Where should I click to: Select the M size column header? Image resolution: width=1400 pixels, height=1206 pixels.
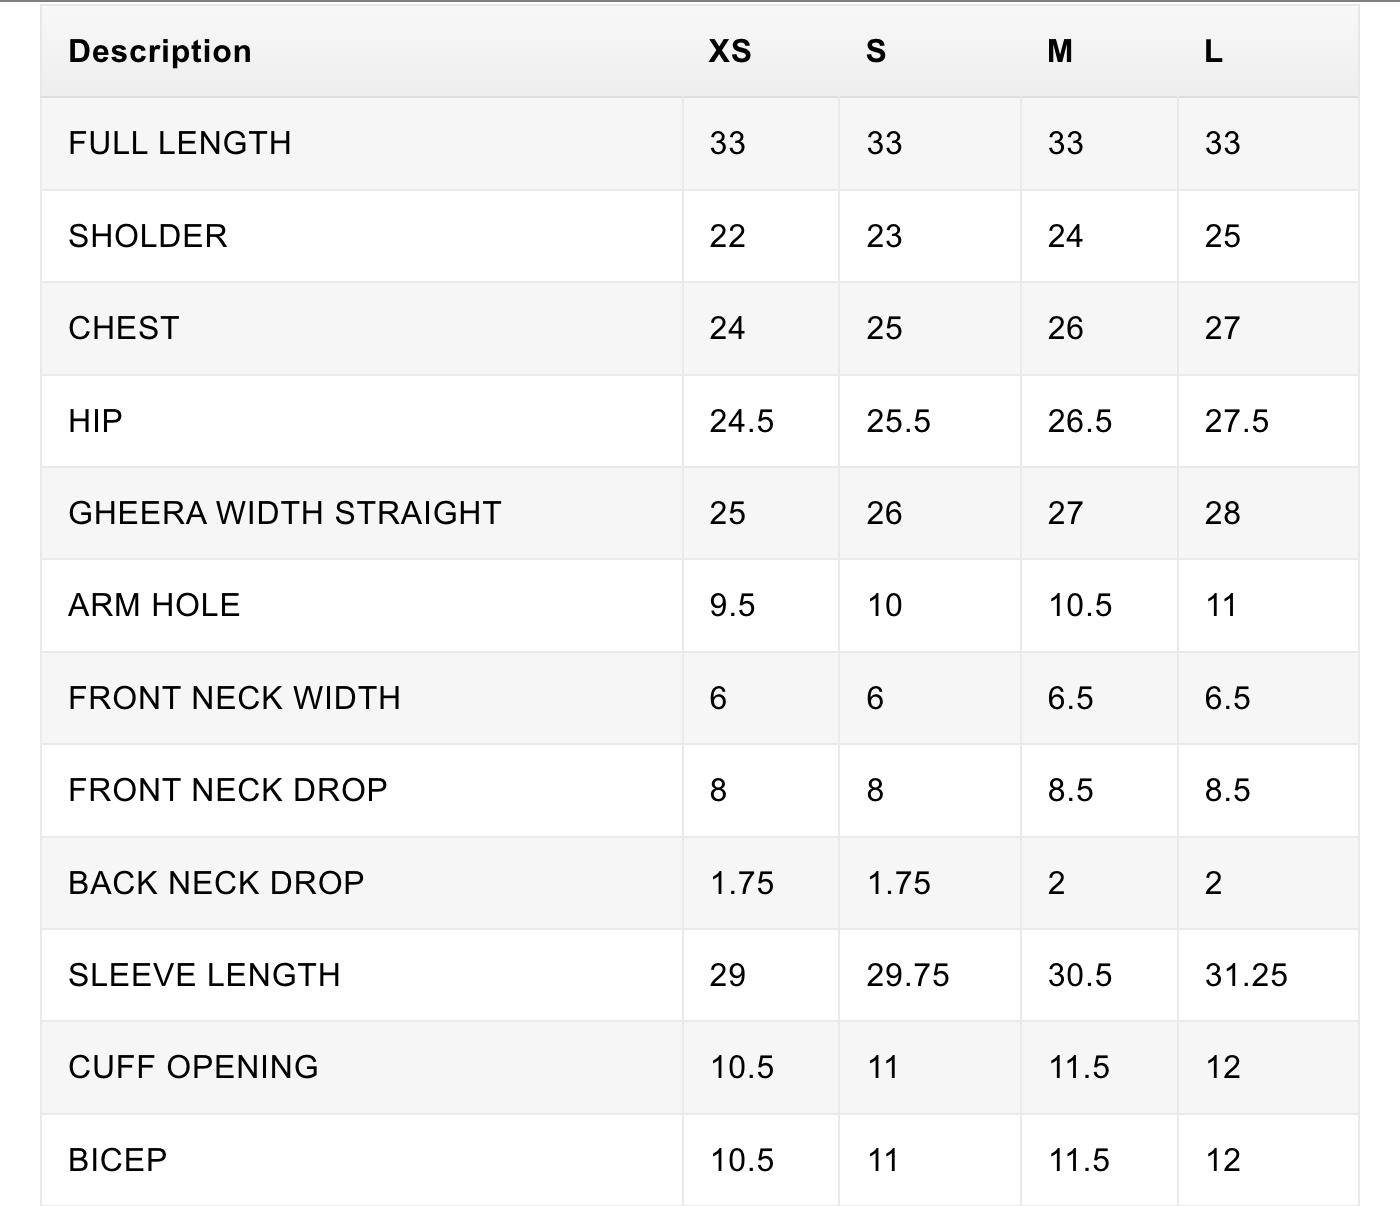(x=1060, y=51)
